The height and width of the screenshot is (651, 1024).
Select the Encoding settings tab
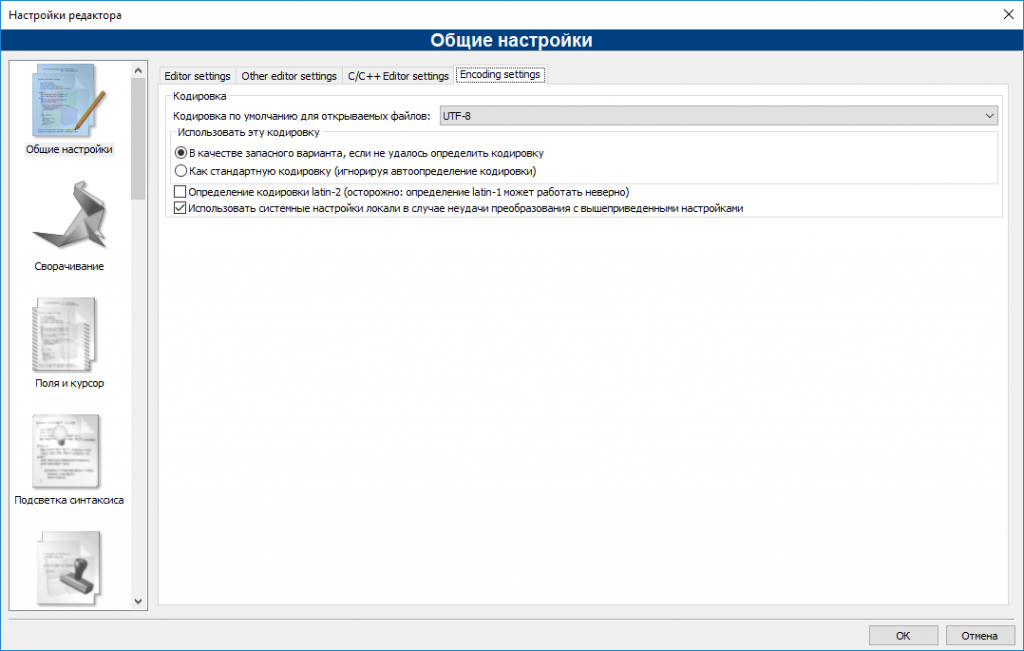[500, 74]
